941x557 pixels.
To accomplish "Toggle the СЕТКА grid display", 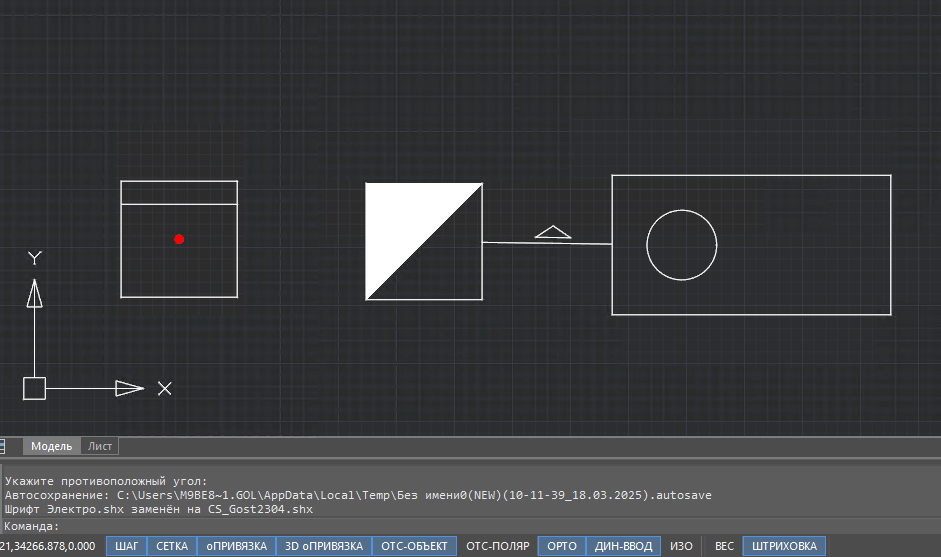I will (172, 546).
